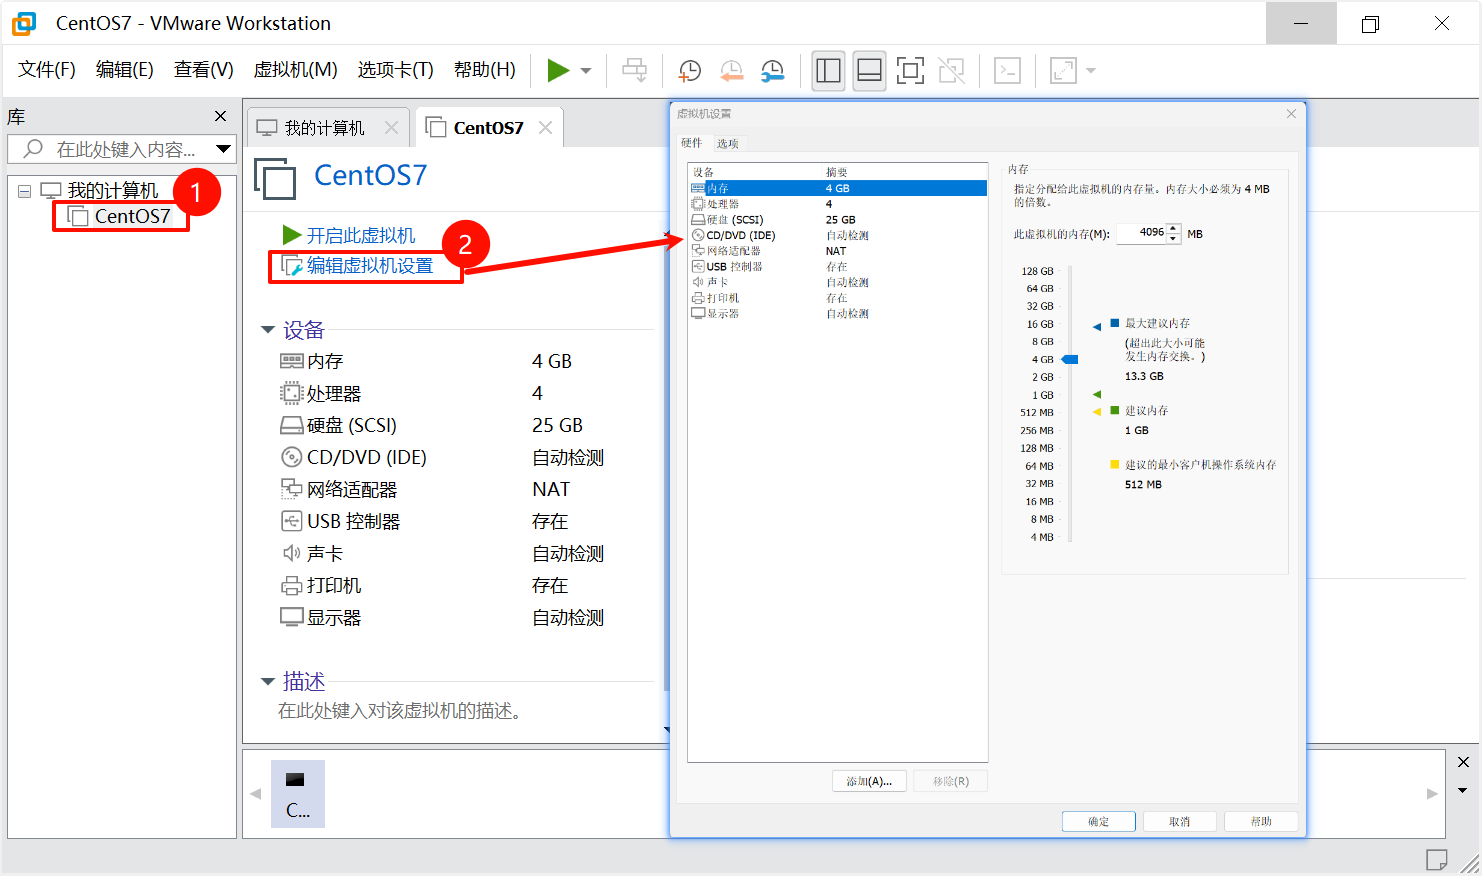
Task: Close the 我的计算机 tab
Action: [x=391, y=128]
